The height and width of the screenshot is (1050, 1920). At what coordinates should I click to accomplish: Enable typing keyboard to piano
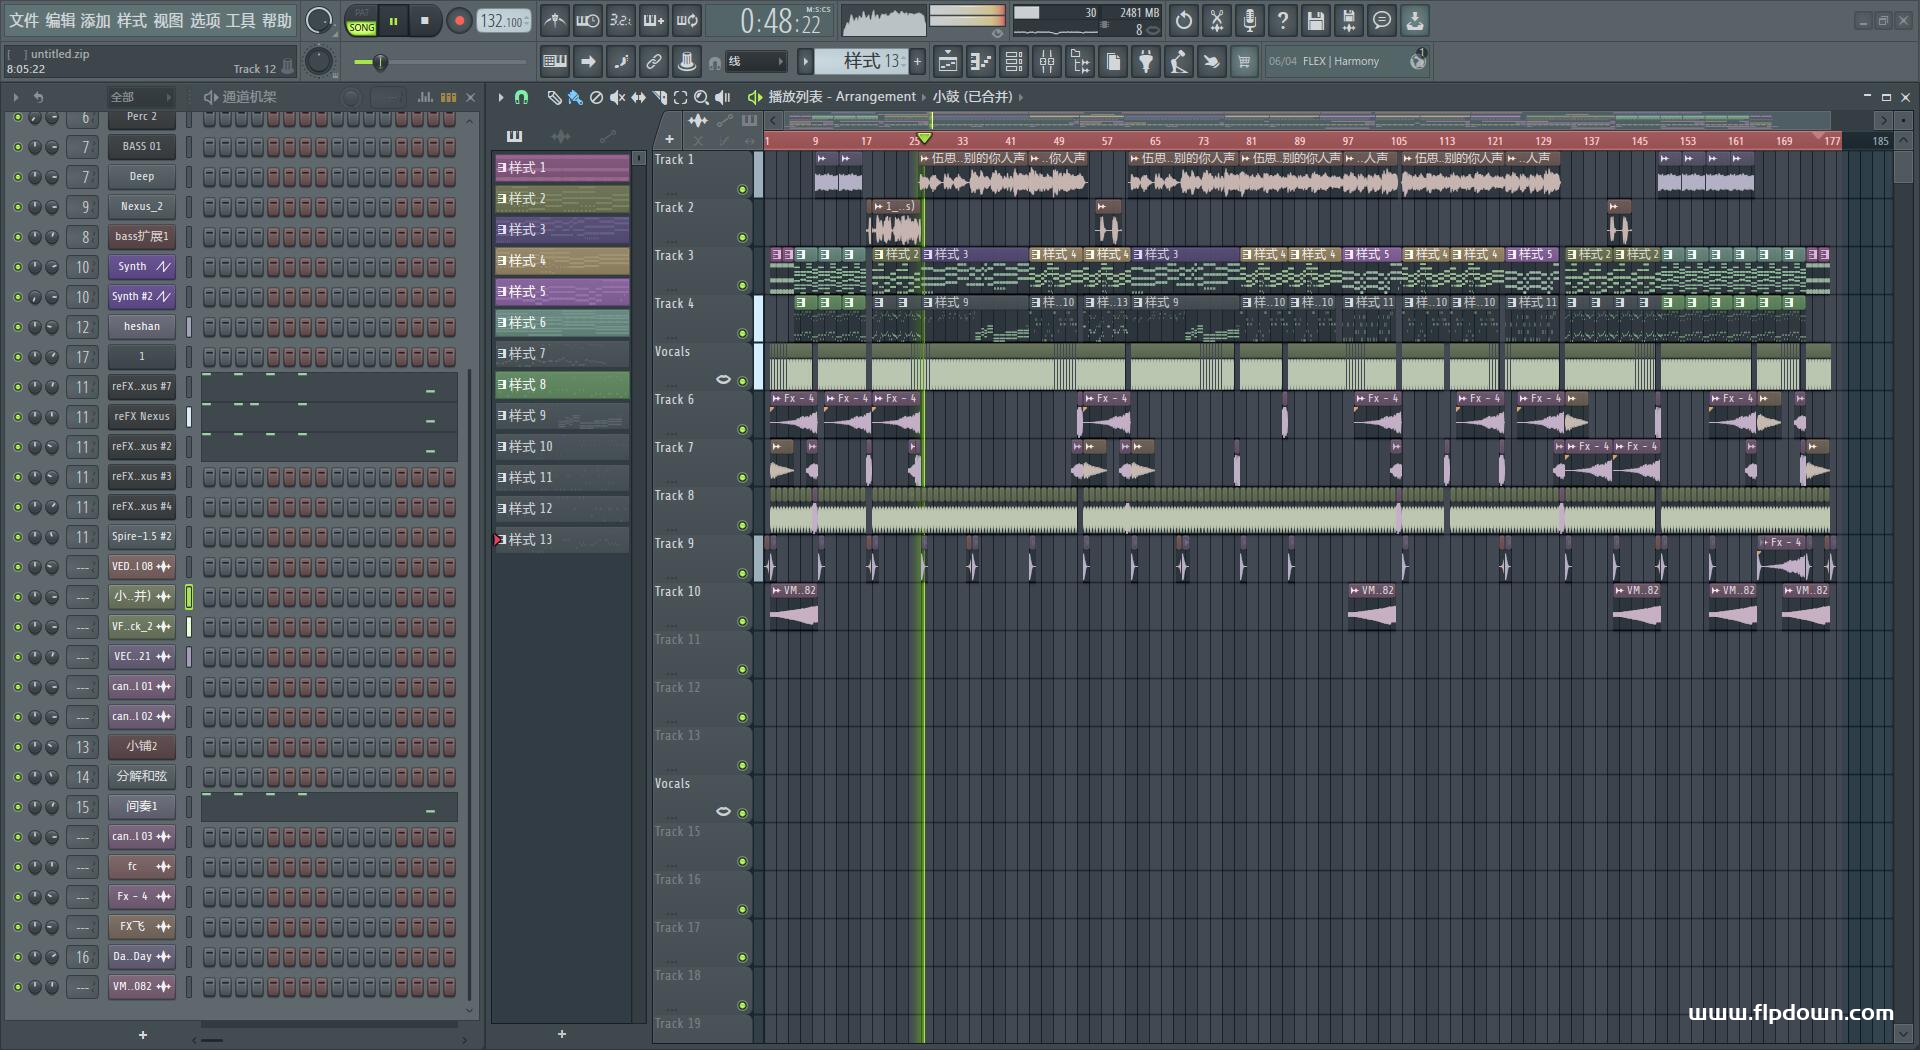[555, 61]
